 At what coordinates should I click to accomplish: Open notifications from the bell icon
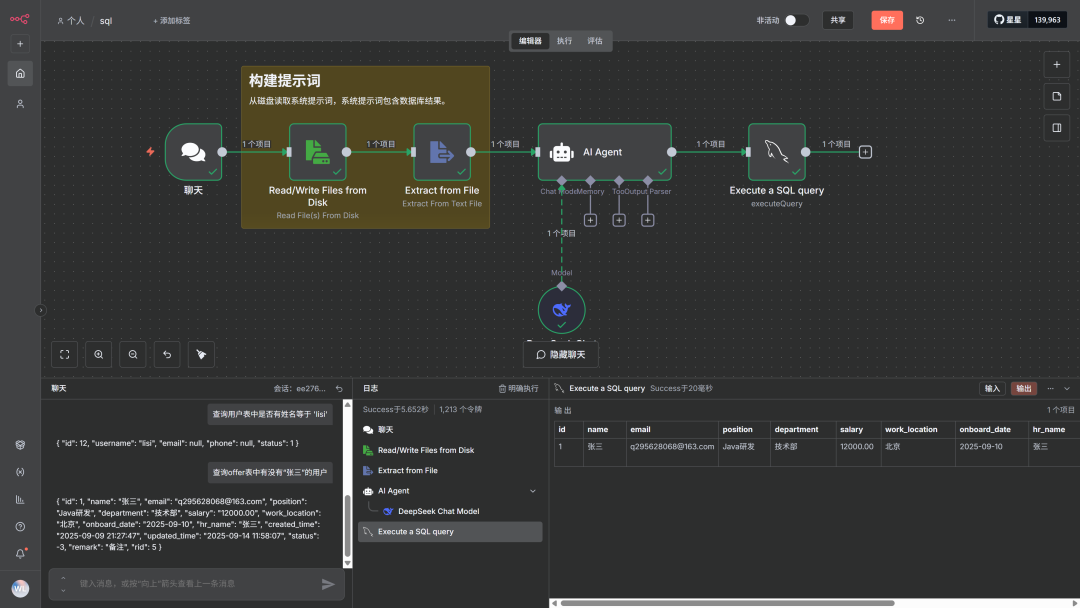click(x=20, y=555)
